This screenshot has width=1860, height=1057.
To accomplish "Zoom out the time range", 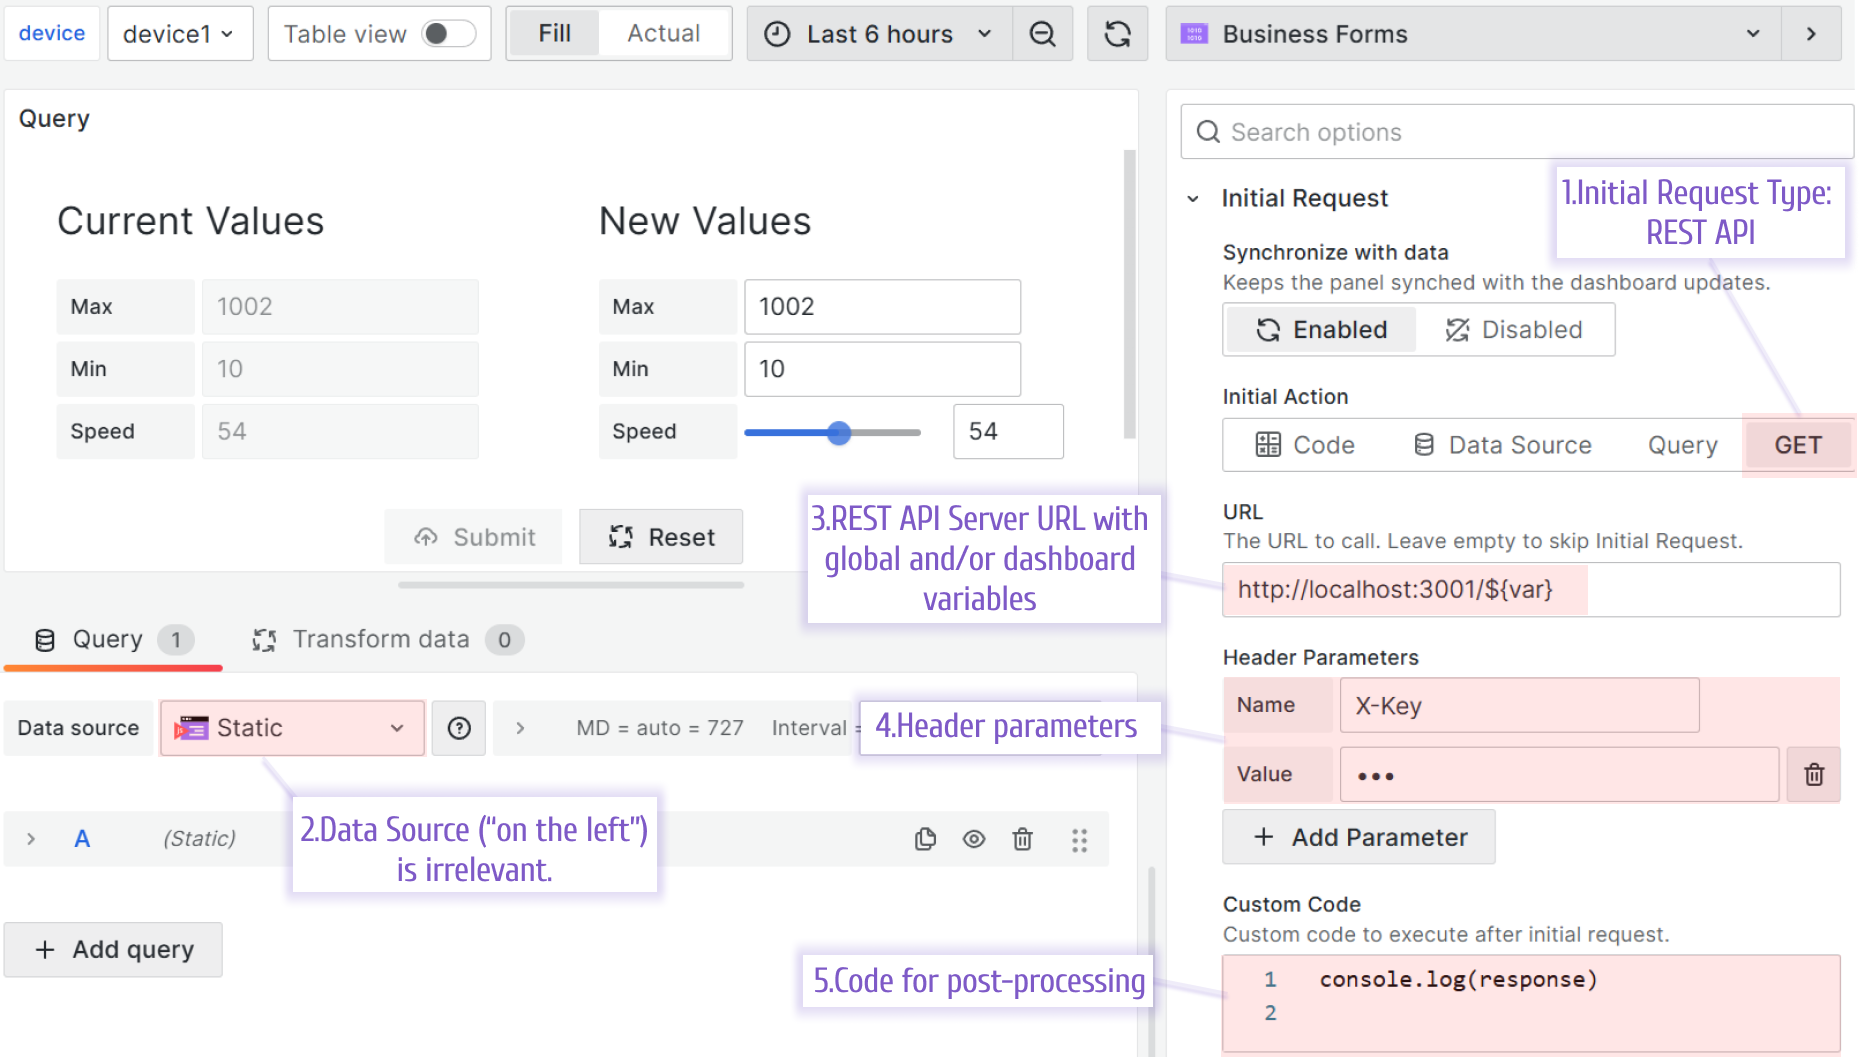I will [x=1043, y=33].
